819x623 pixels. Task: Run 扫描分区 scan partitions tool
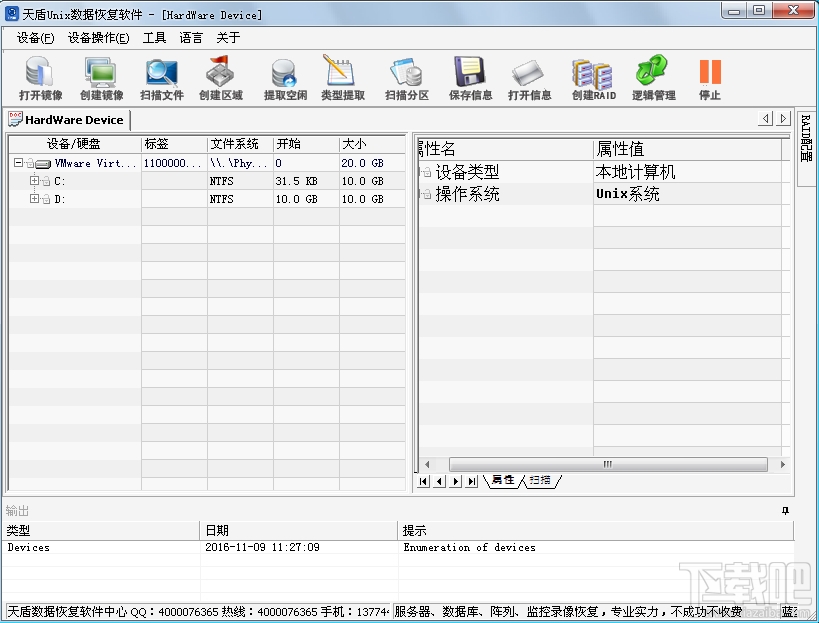[x=407, y=78]
